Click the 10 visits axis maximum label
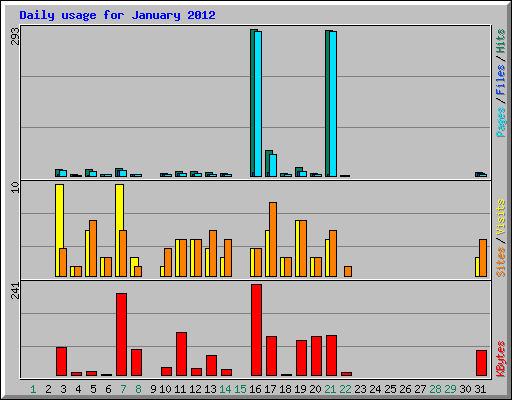The height and width of the screenshot is (400, 512). click(x=15, y=187)
